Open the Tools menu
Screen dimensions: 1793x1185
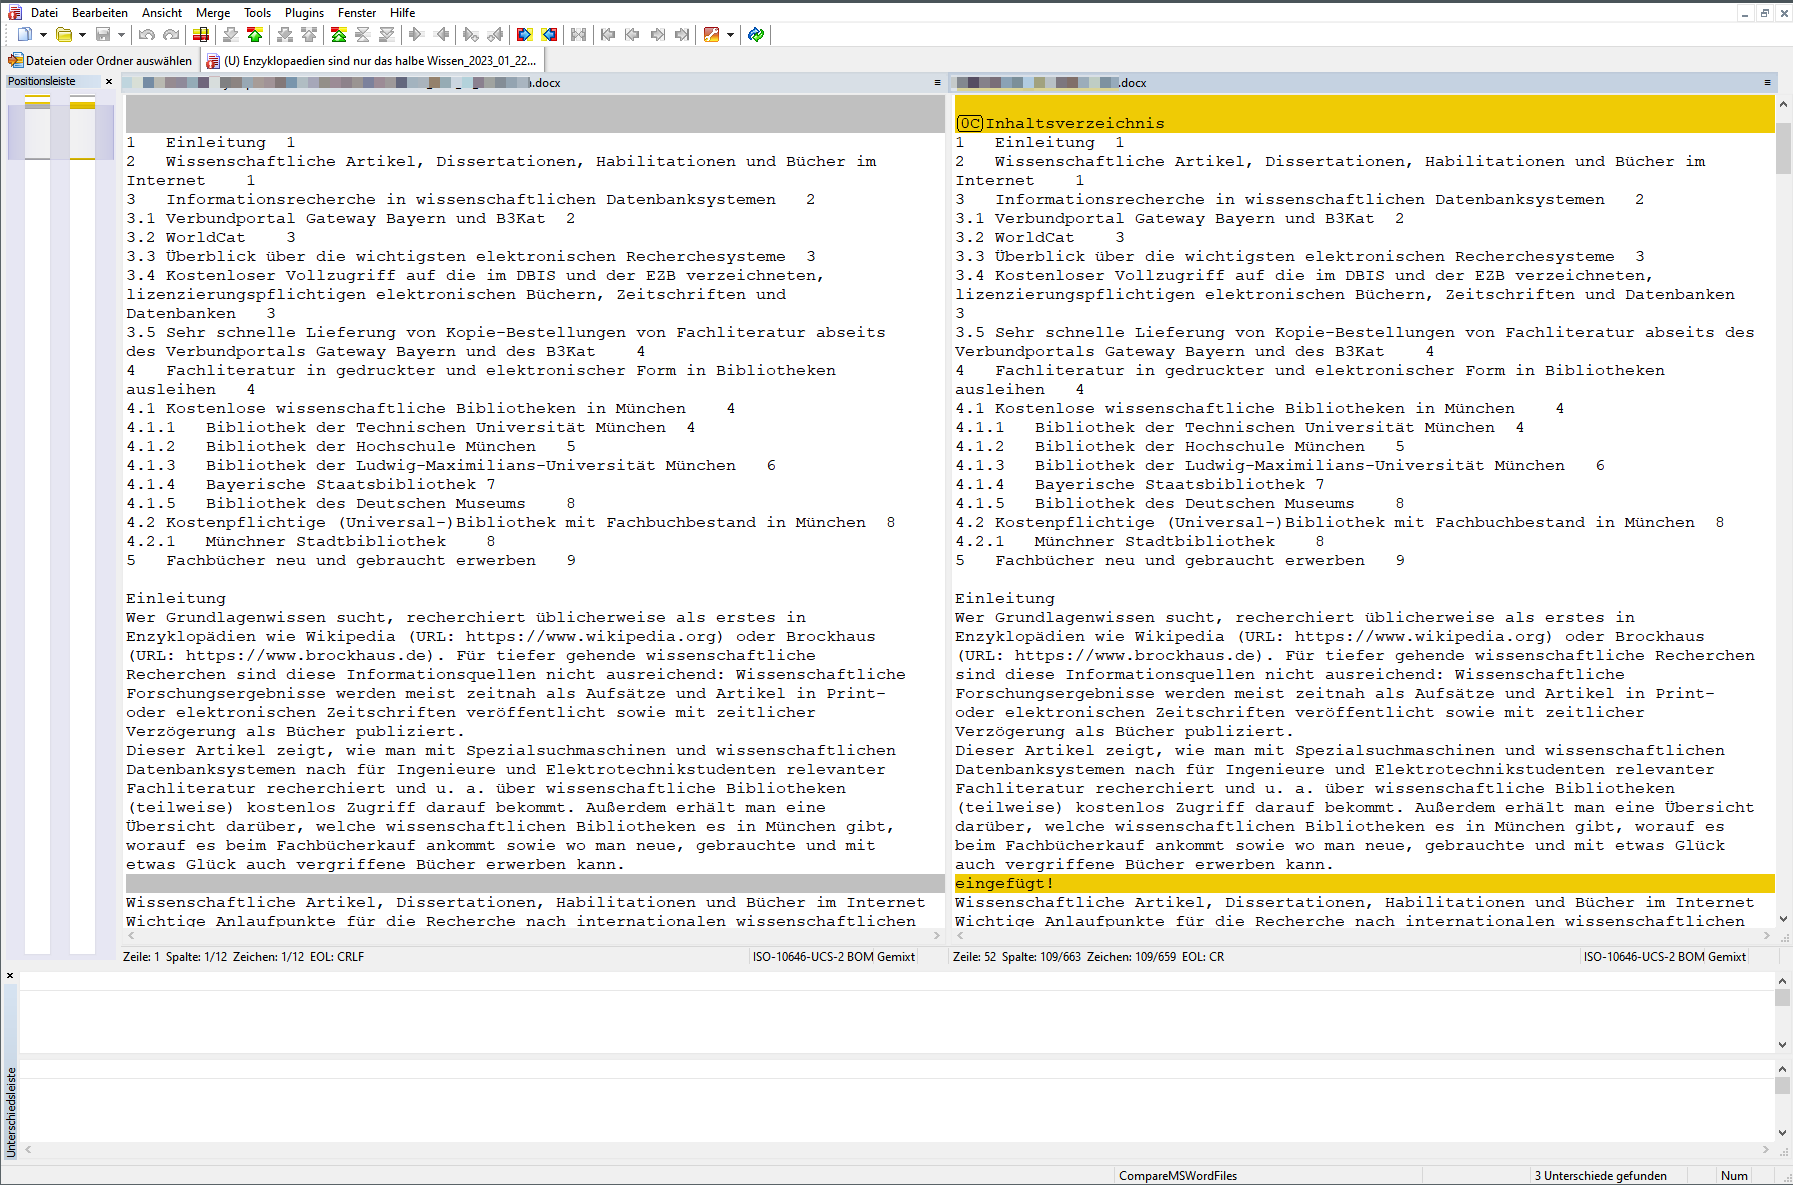[x=258, y=13]
